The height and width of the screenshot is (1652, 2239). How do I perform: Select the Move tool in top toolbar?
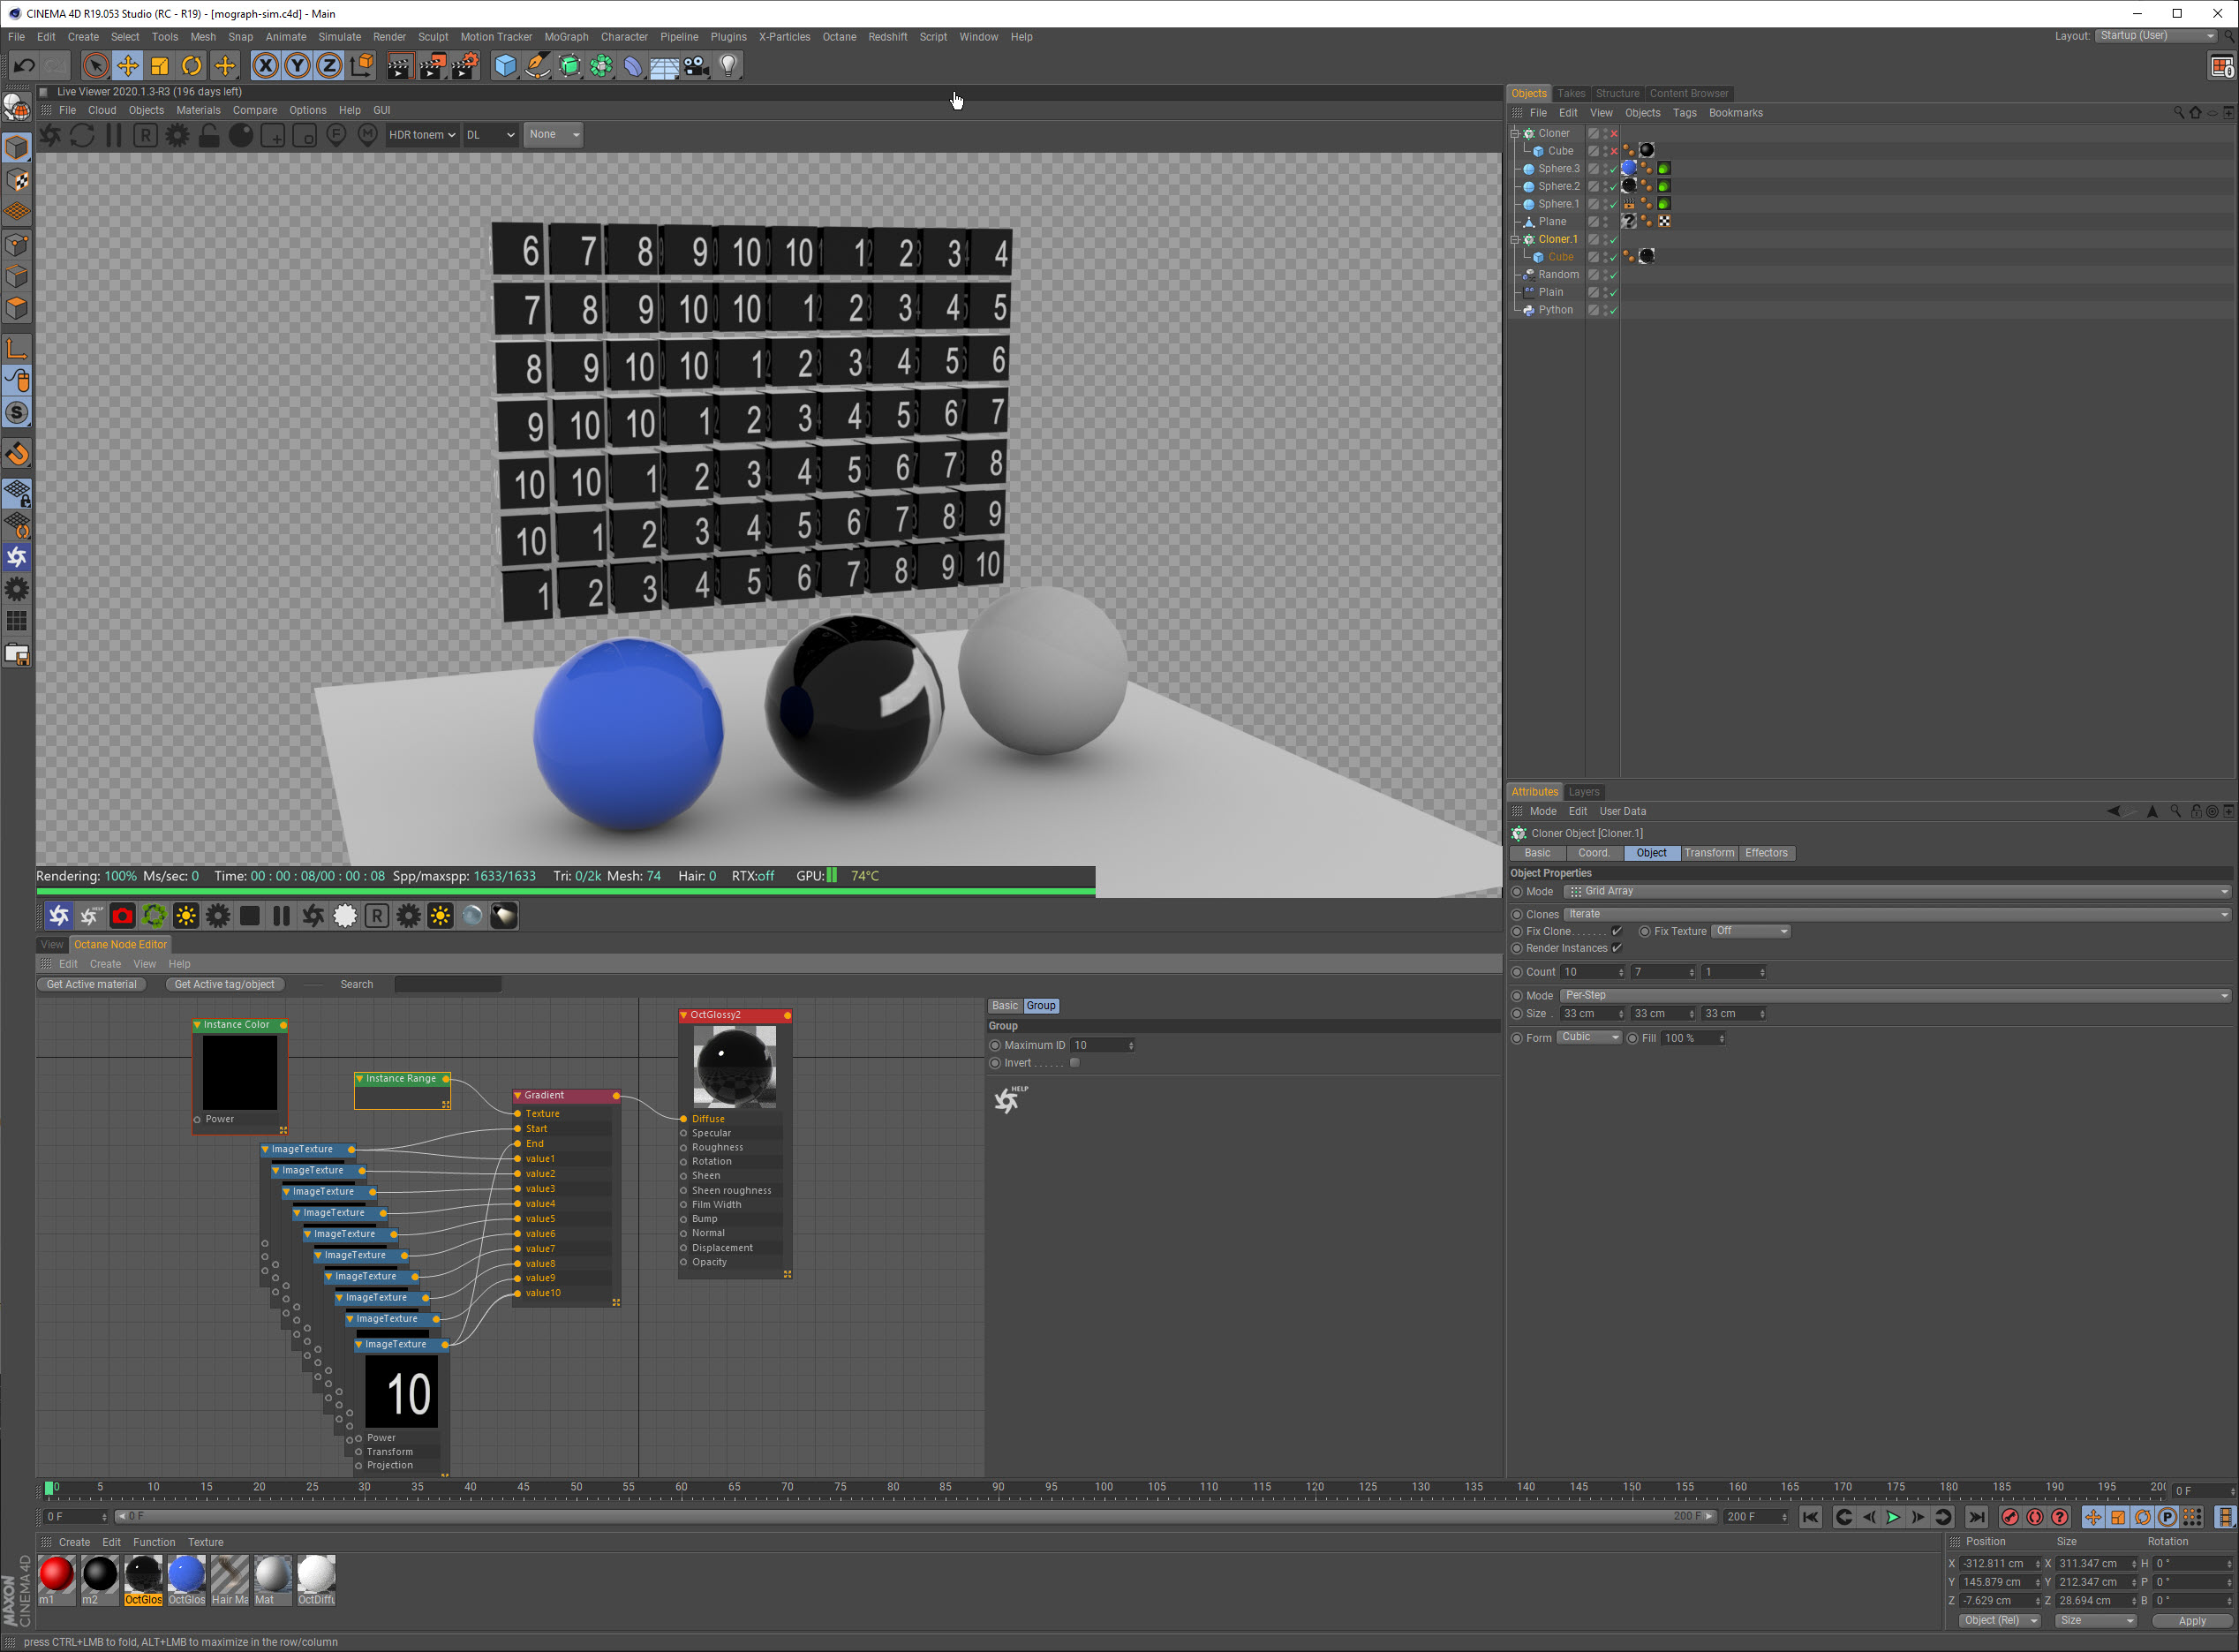pos(127,66)
